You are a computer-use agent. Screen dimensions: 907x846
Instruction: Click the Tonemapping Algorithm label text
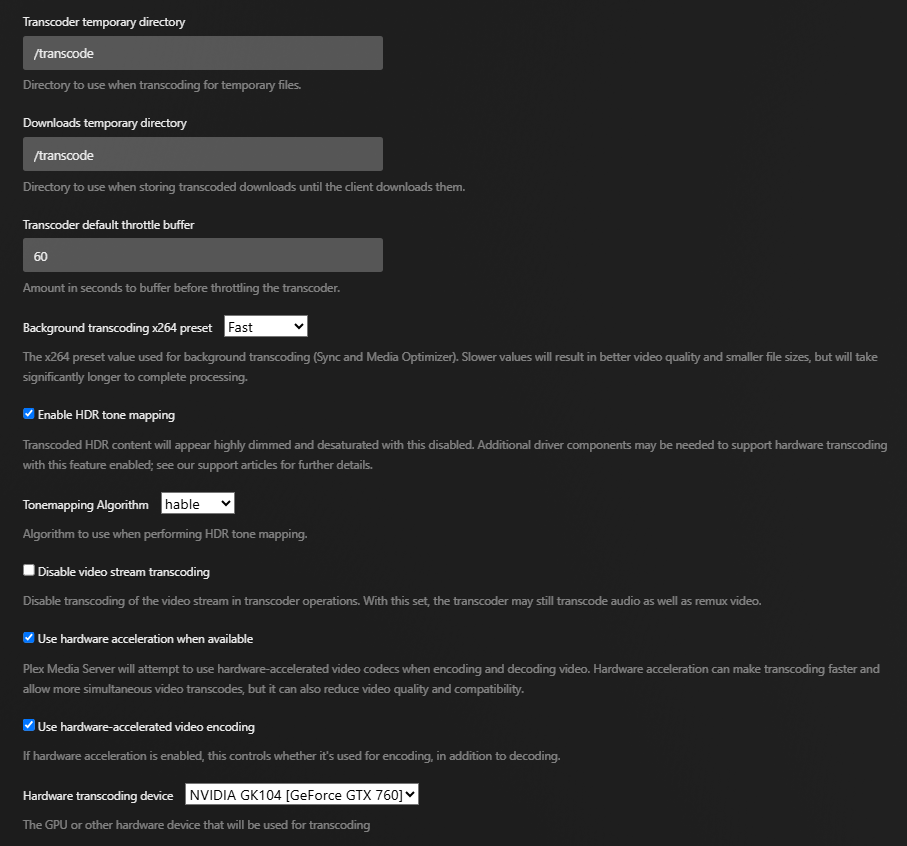tap(86, 505)
